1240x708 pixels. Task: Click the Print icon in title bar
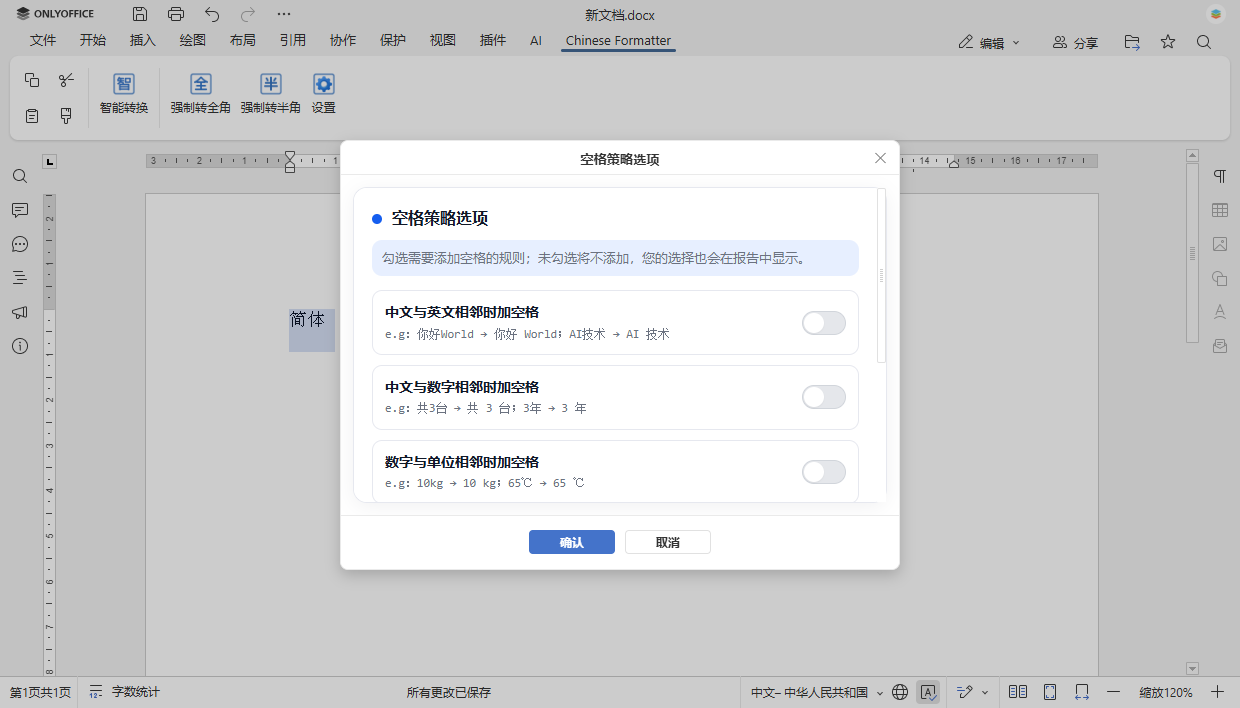[176, 14]
